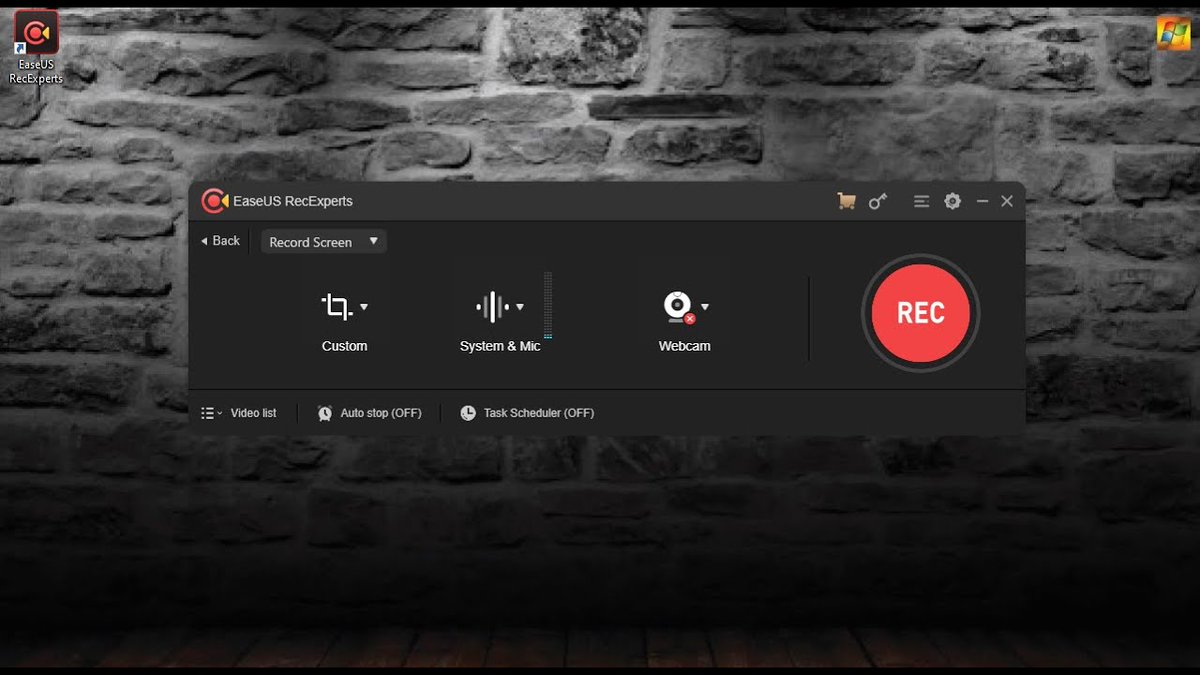Click the EaseUS RecExperts logo in title bar
The height and width of the screenshot is (675, 1200).
pos(214,201)
